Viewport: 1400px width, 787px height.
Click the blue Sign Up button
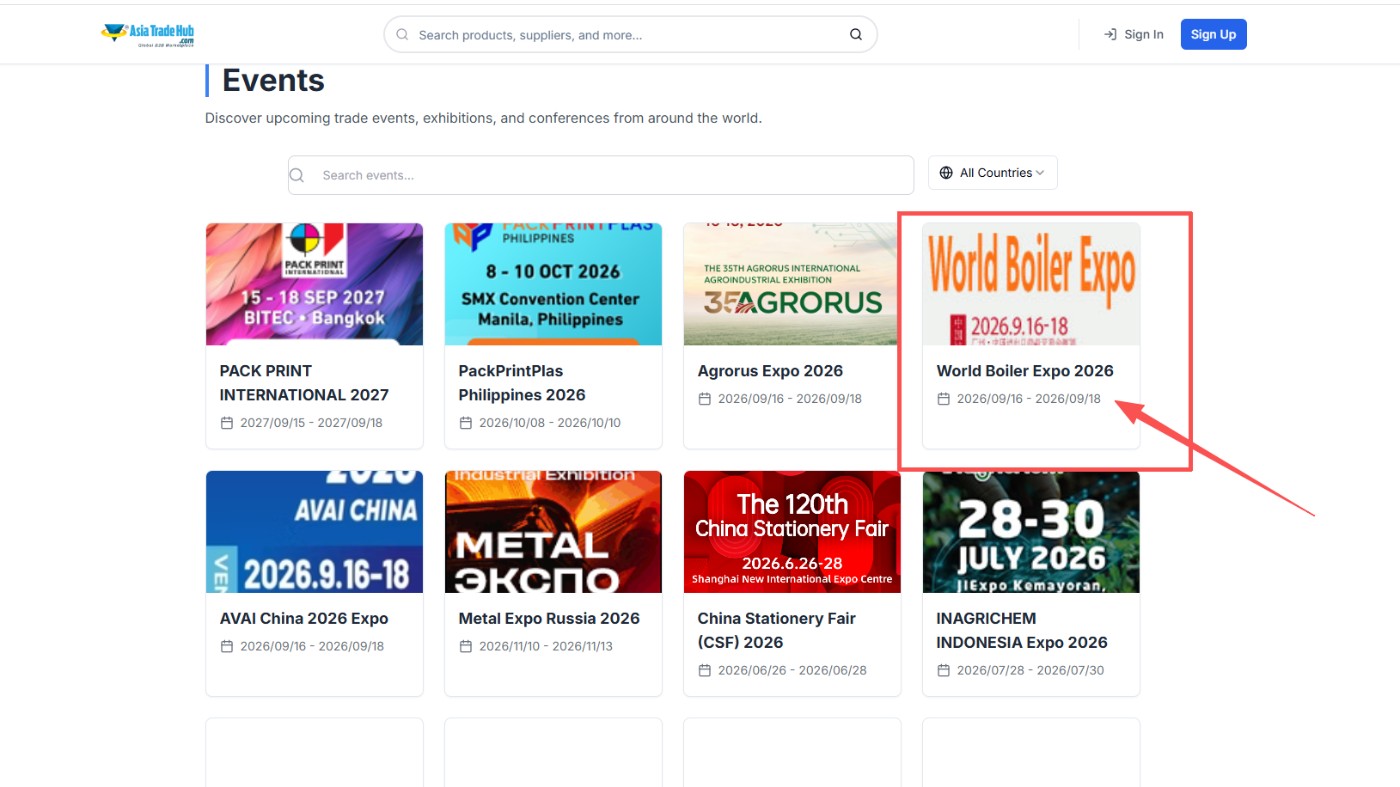(1214, 35)
